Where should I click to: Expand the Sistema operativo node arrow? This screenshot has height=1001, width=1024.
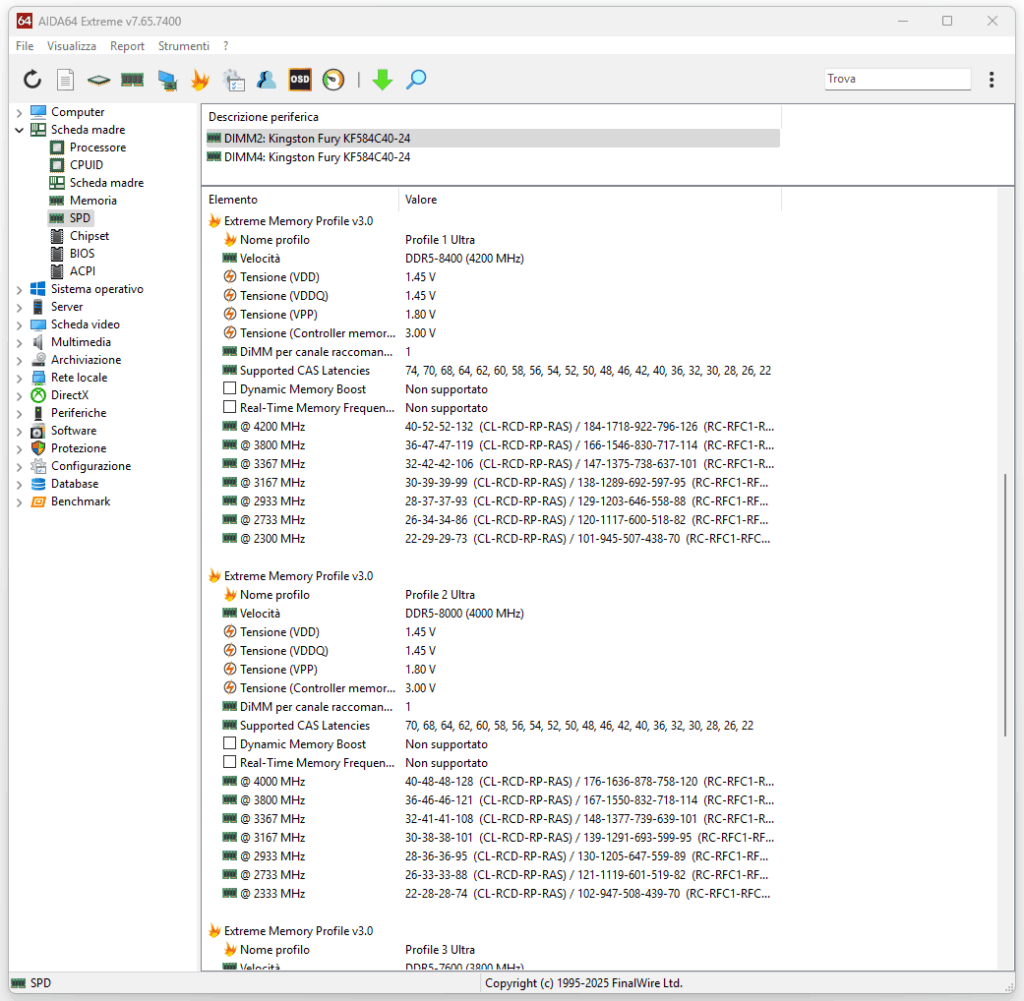pyautogui.click(x=19, y=289)
